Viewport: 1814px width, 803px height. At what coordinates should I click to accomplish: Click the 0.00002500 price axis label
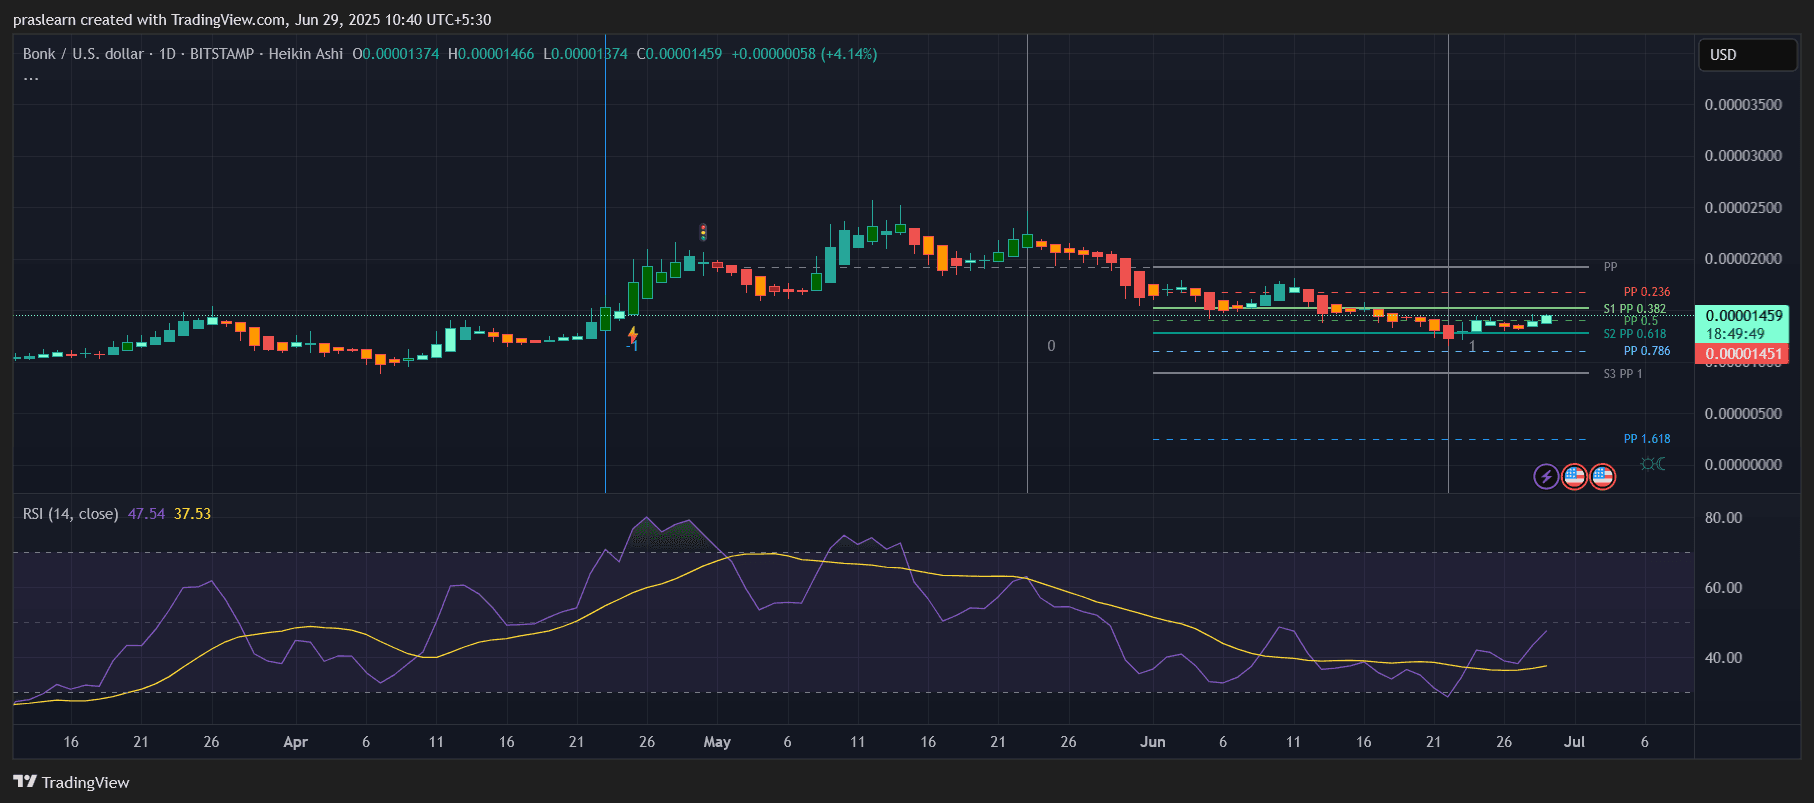[1743, 208]
